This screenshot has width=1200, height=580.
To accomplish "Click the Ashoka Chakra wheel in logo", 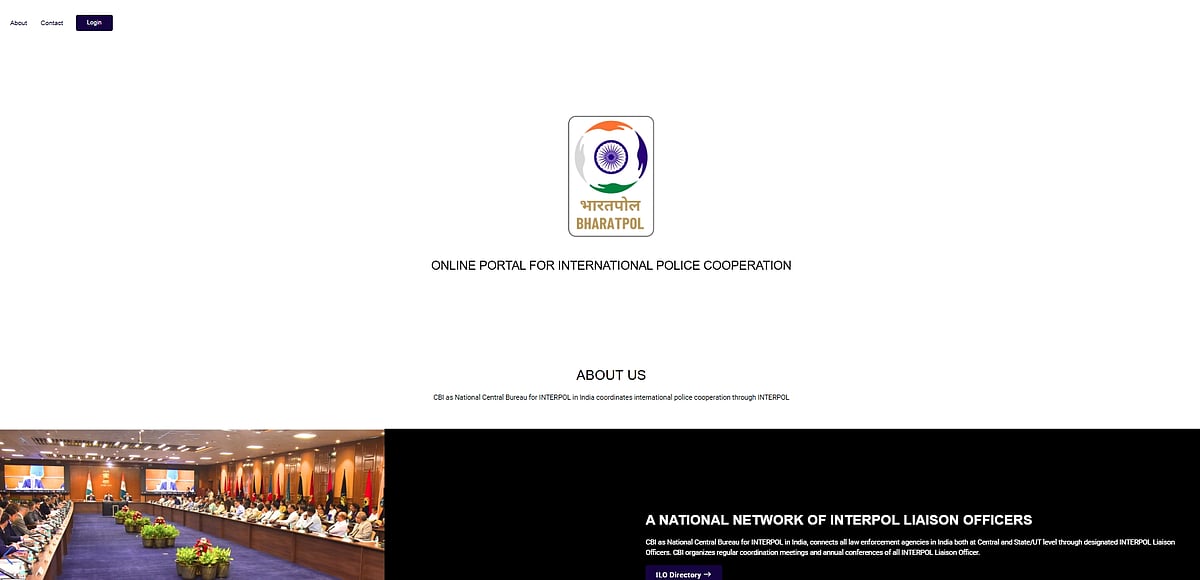I will (610, 156).
